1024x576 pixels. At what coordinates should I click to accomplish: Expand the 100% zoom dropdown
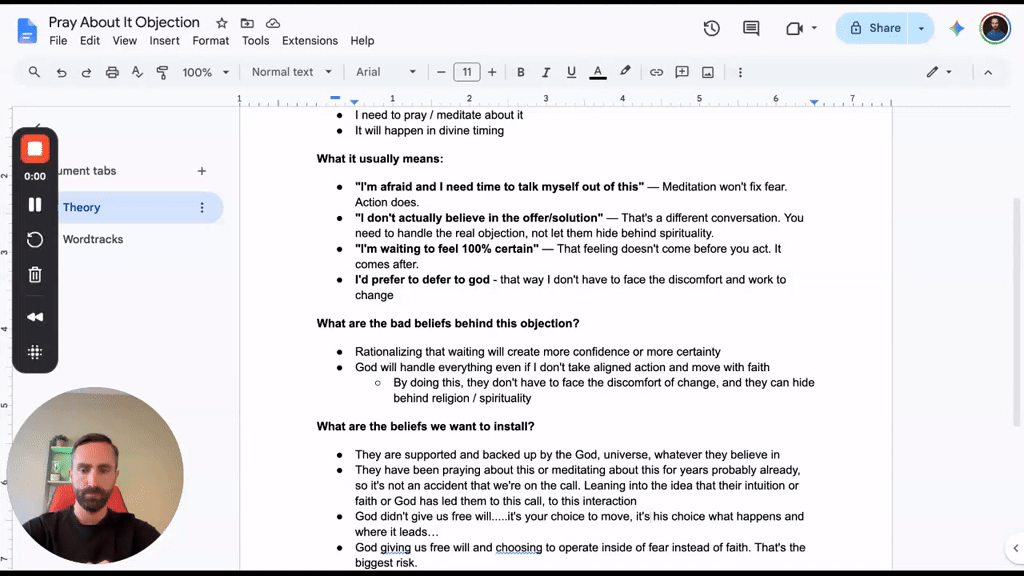coord(205,72)
